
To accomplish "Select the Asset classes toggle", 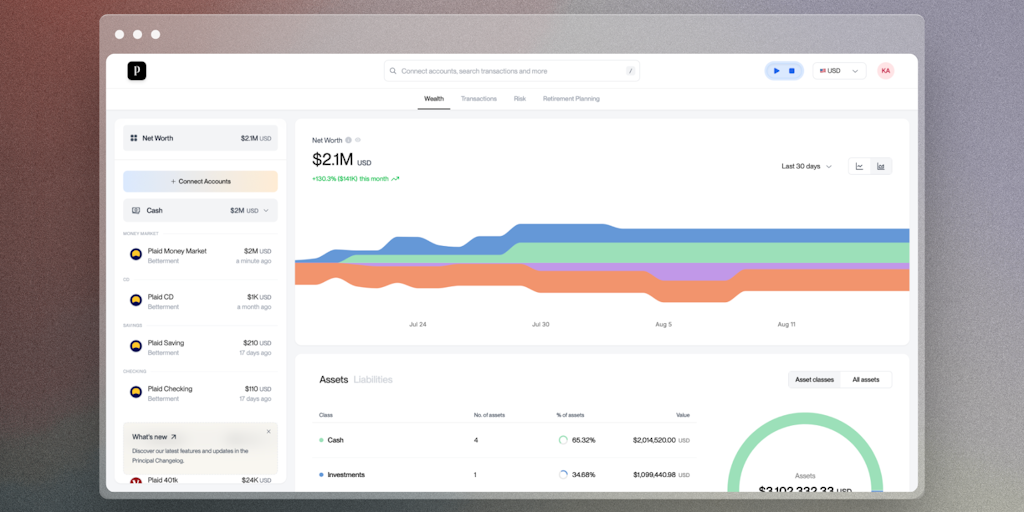I will (x=814, y=379).
